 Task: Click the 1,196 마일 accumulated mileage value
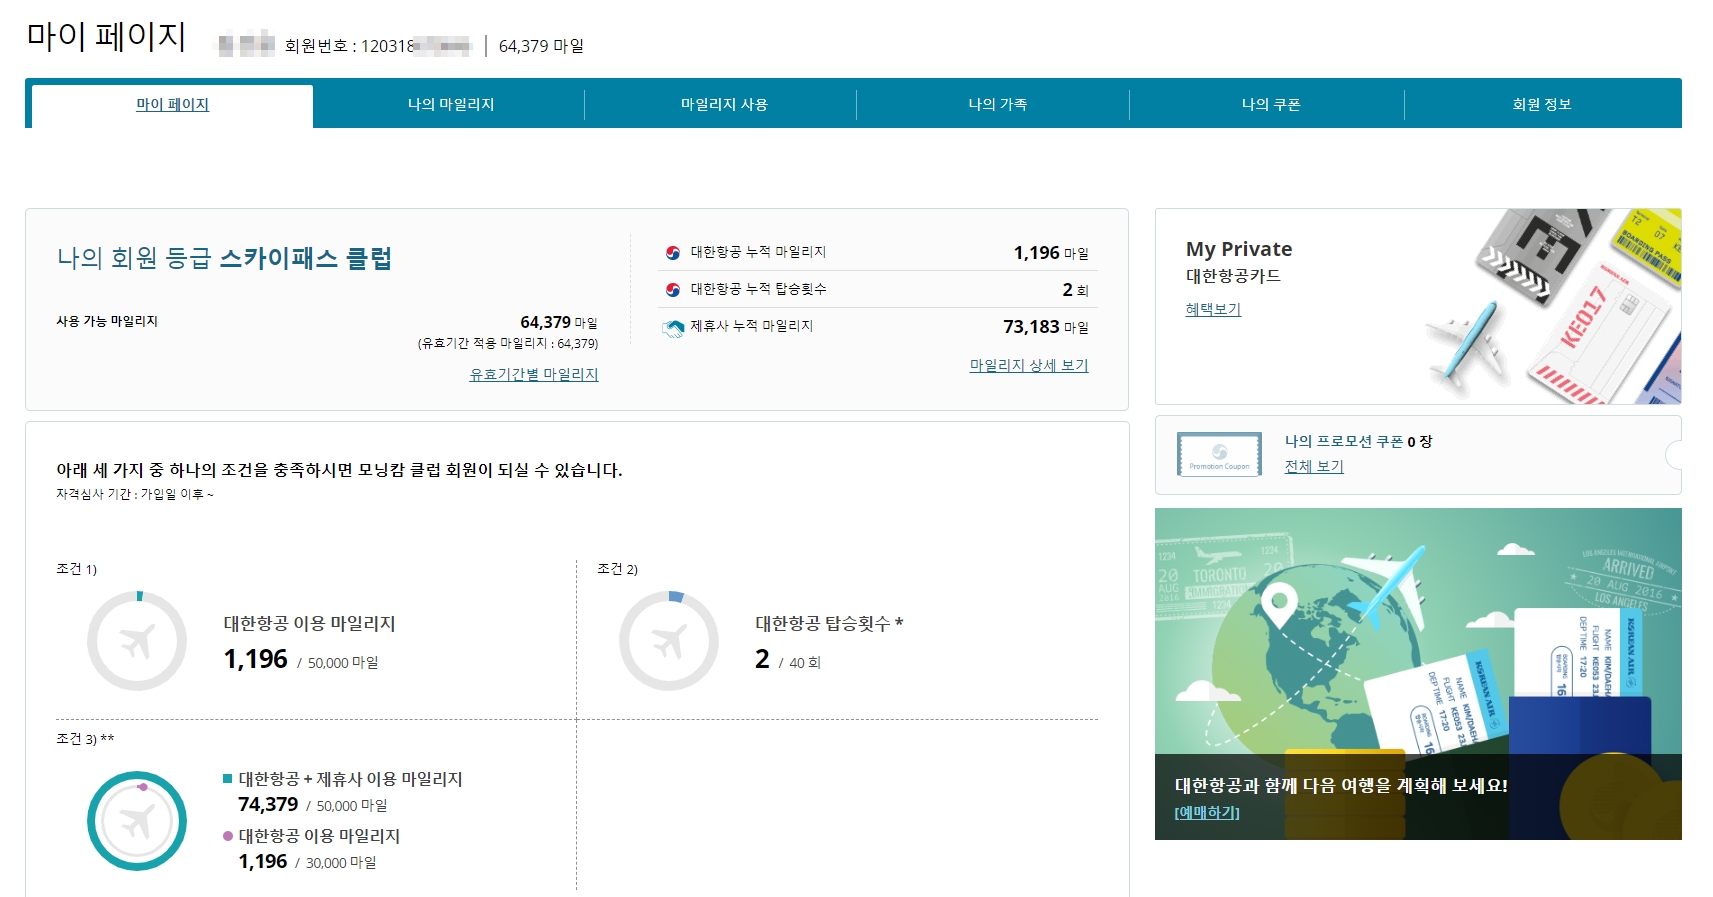point(1051,253)
